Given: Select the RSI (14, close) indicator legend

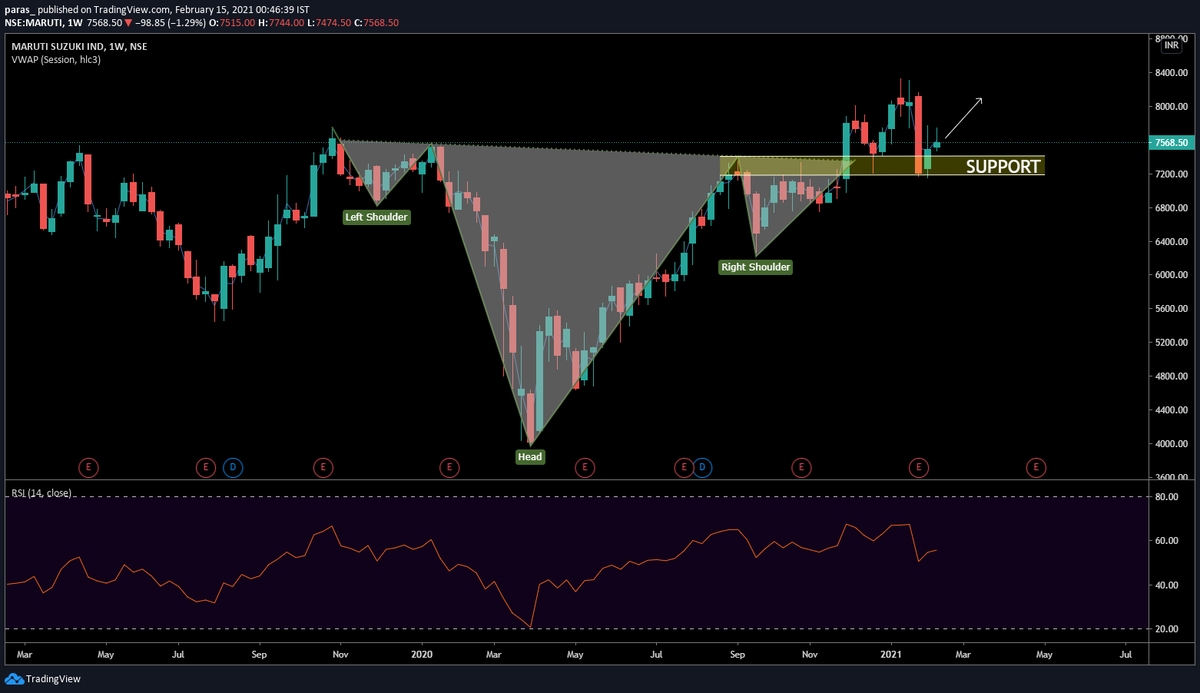Looking at the screenshot, I should click(x=41, y=493).
